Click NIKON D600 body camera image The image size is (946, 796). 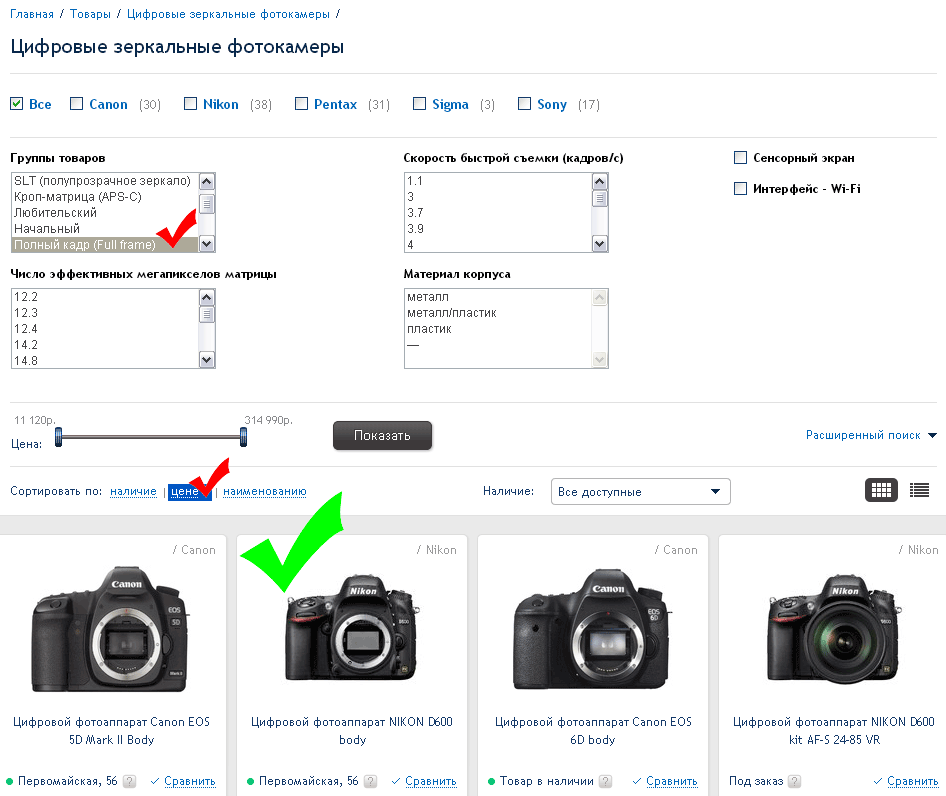(352, 628)
